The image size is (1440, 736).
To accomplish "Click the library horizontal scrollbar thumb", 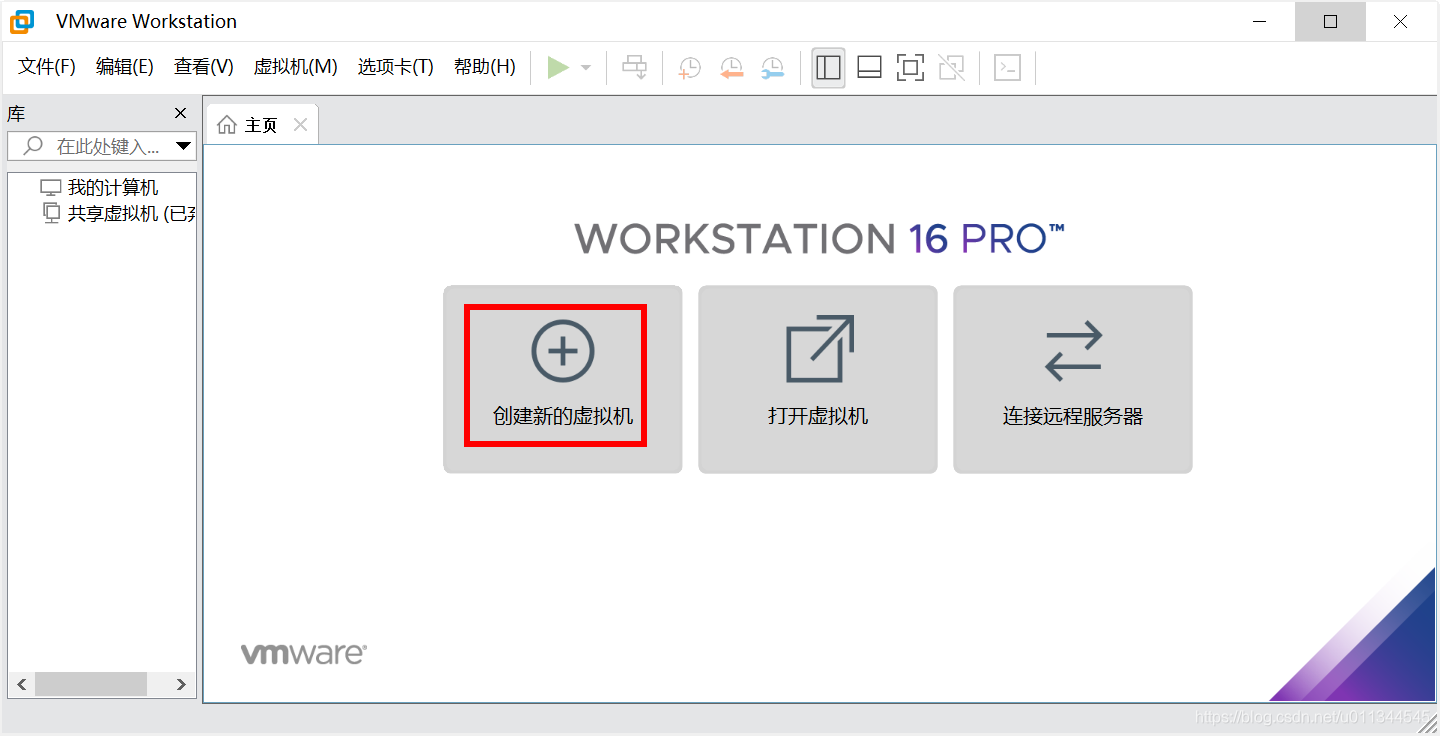I will [91, 684].
